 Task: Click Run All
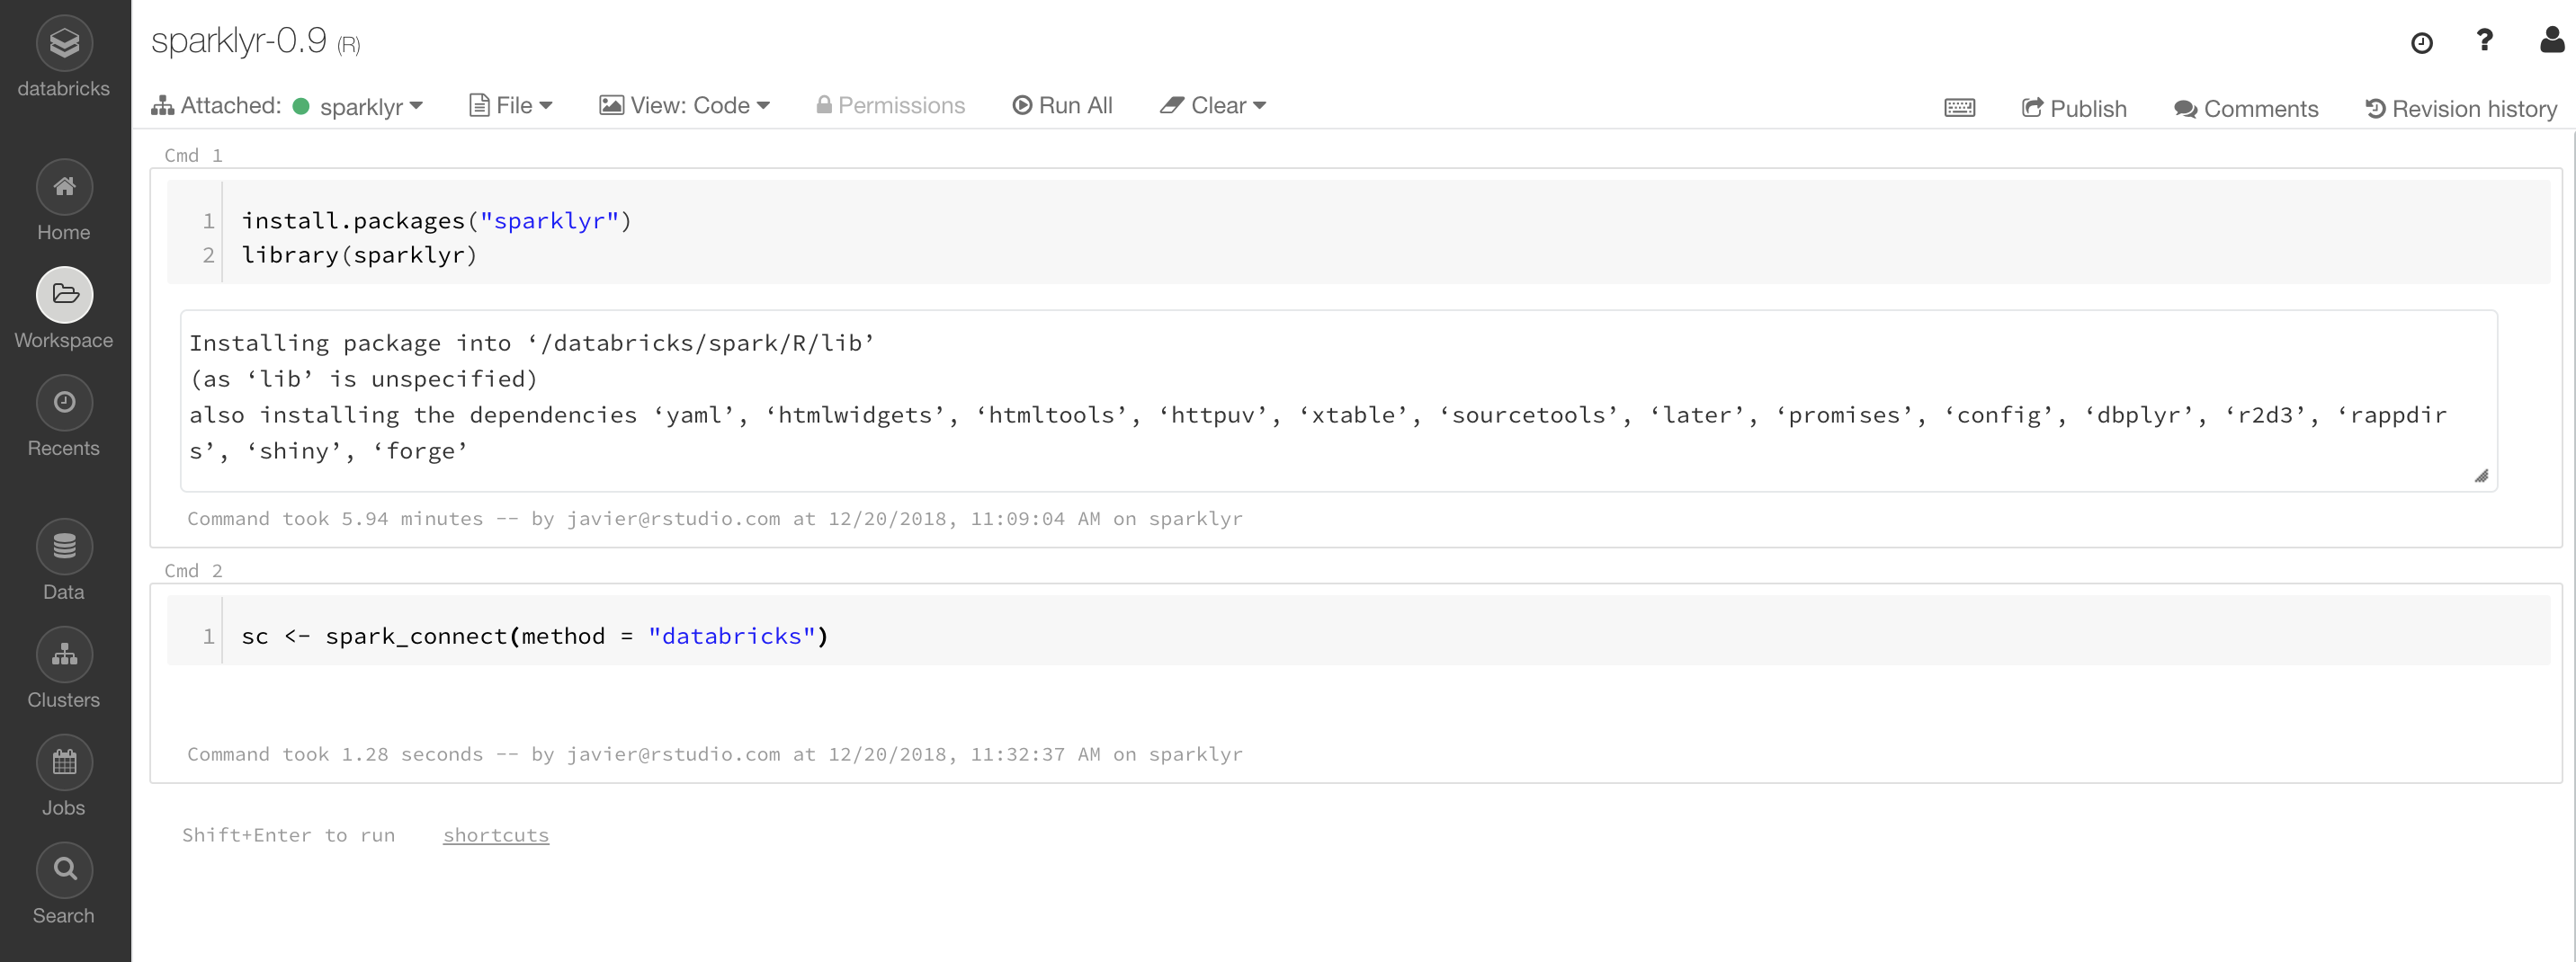(x=1062, y=106)
